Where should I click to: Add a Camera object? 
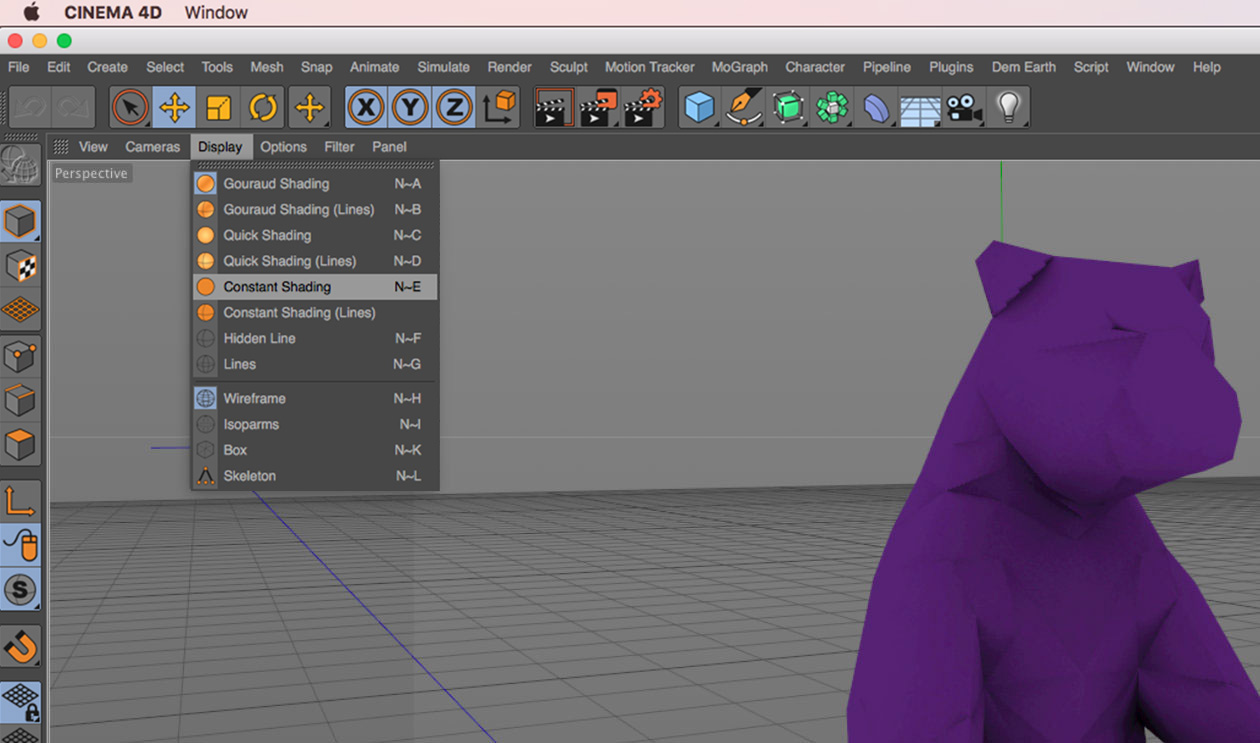coord(964,107)
